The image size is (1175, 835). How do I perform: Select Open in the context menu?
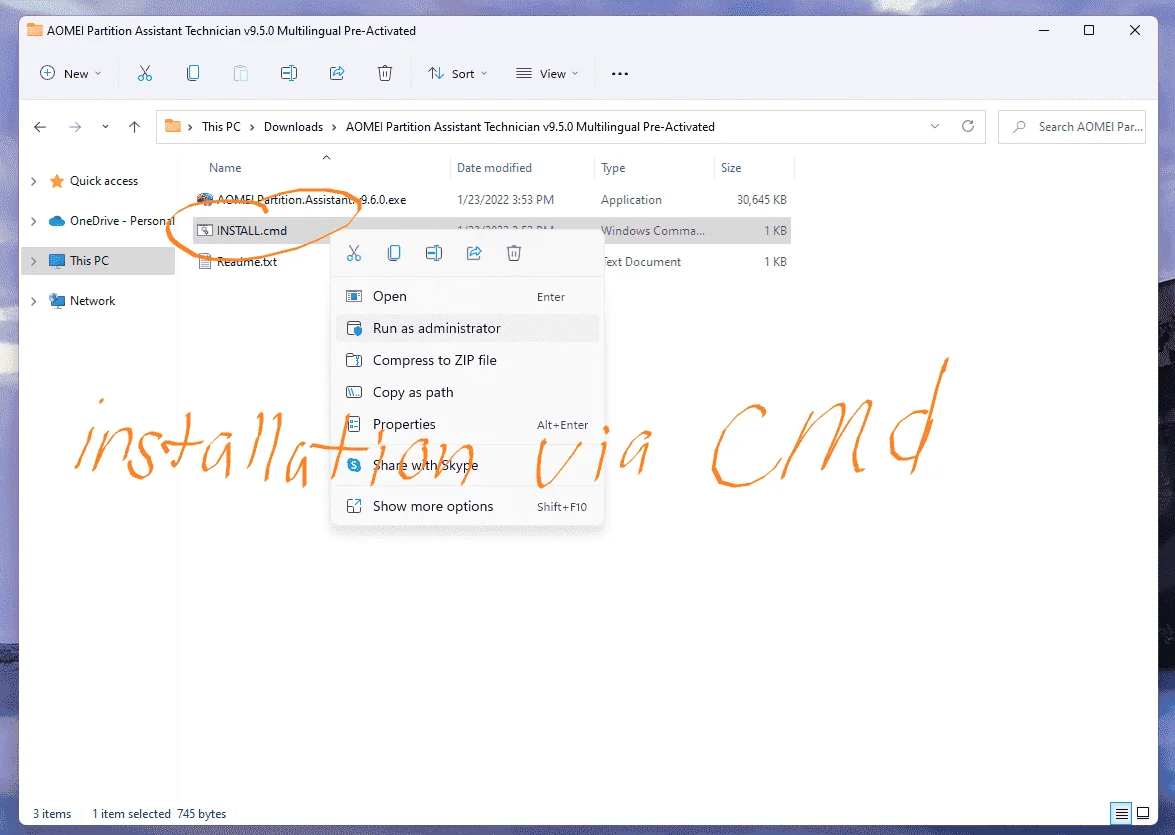click(x=467, y=296)
